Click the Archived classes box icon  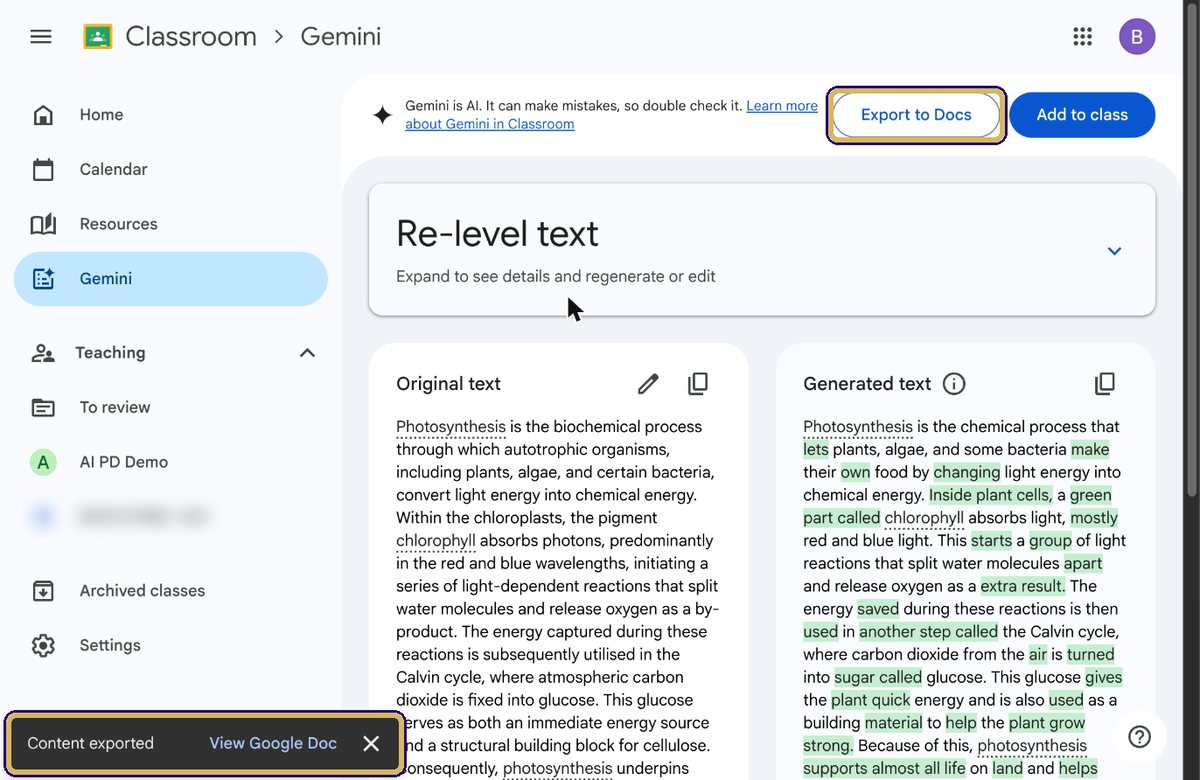click(43, 591)
